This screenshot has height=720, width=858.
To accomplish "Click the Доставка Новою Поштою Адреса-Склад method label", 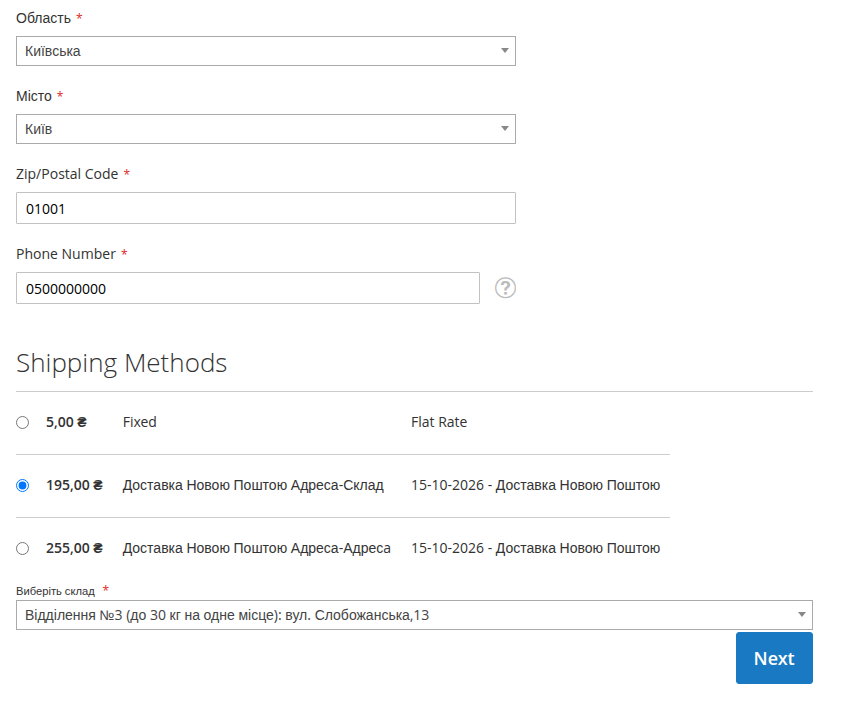I will pos(253,485).
